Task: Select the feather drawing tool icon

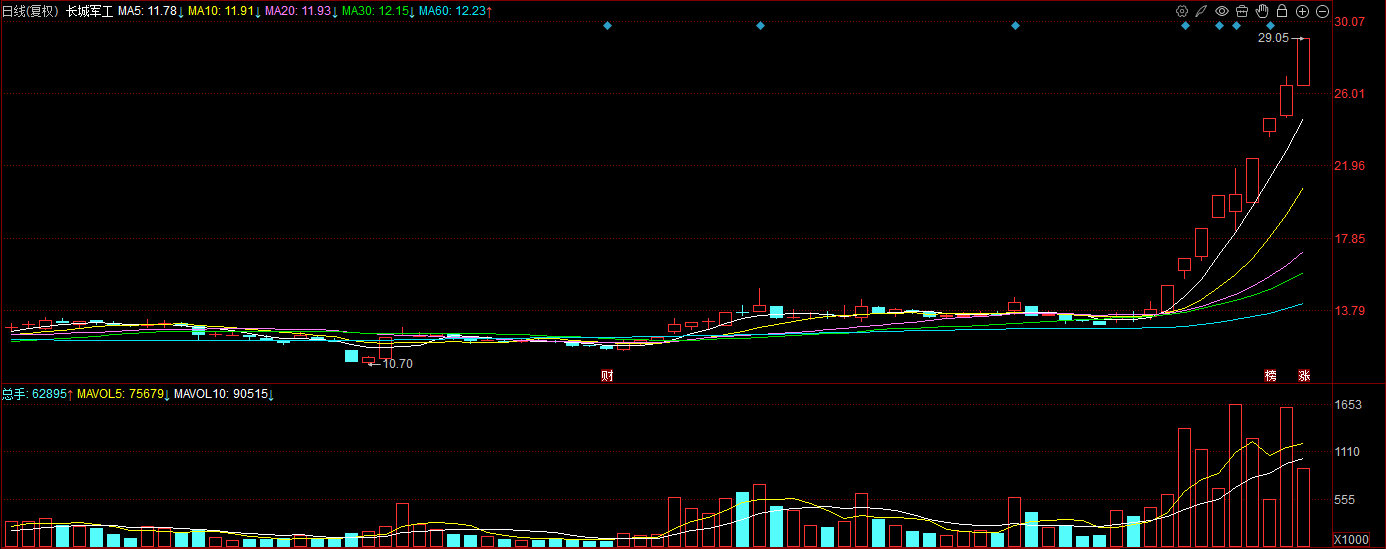Action: [1201, 11]
